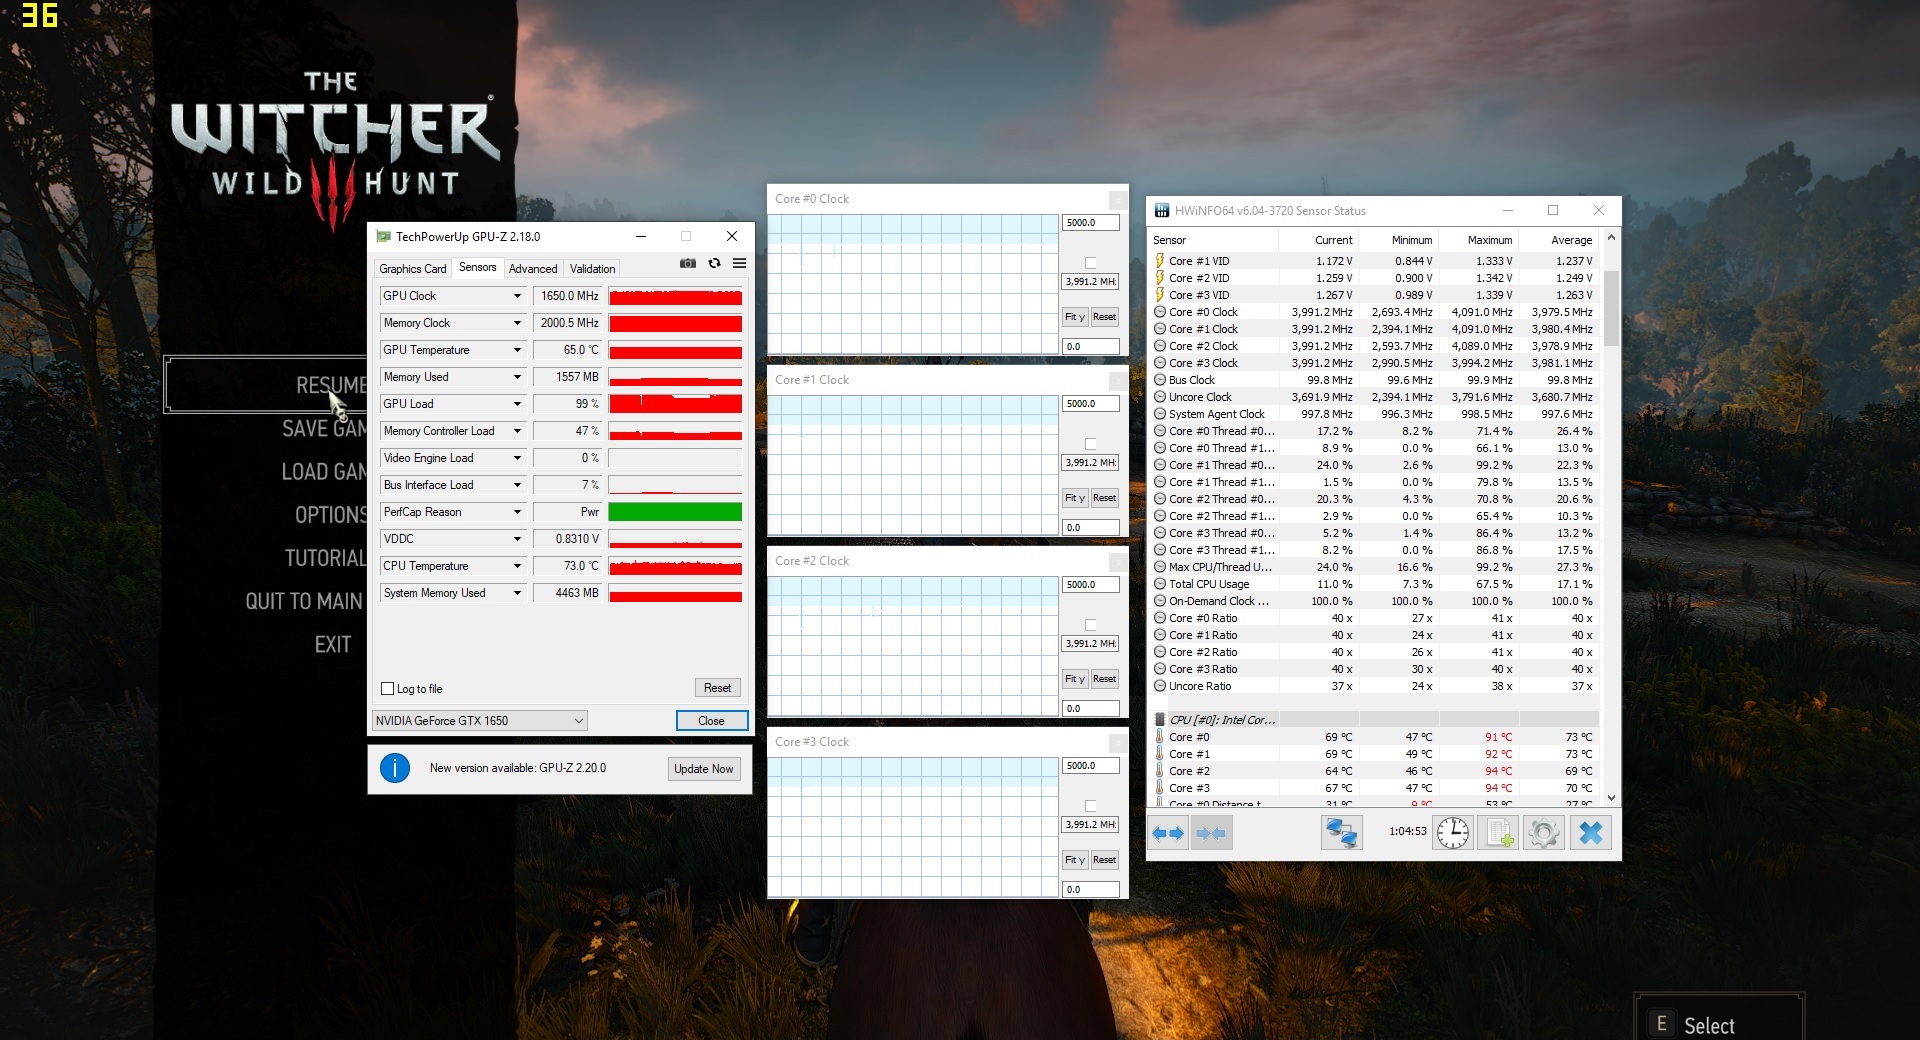Click 0.0 min field in Core #2 graph

click(1090, 709)
